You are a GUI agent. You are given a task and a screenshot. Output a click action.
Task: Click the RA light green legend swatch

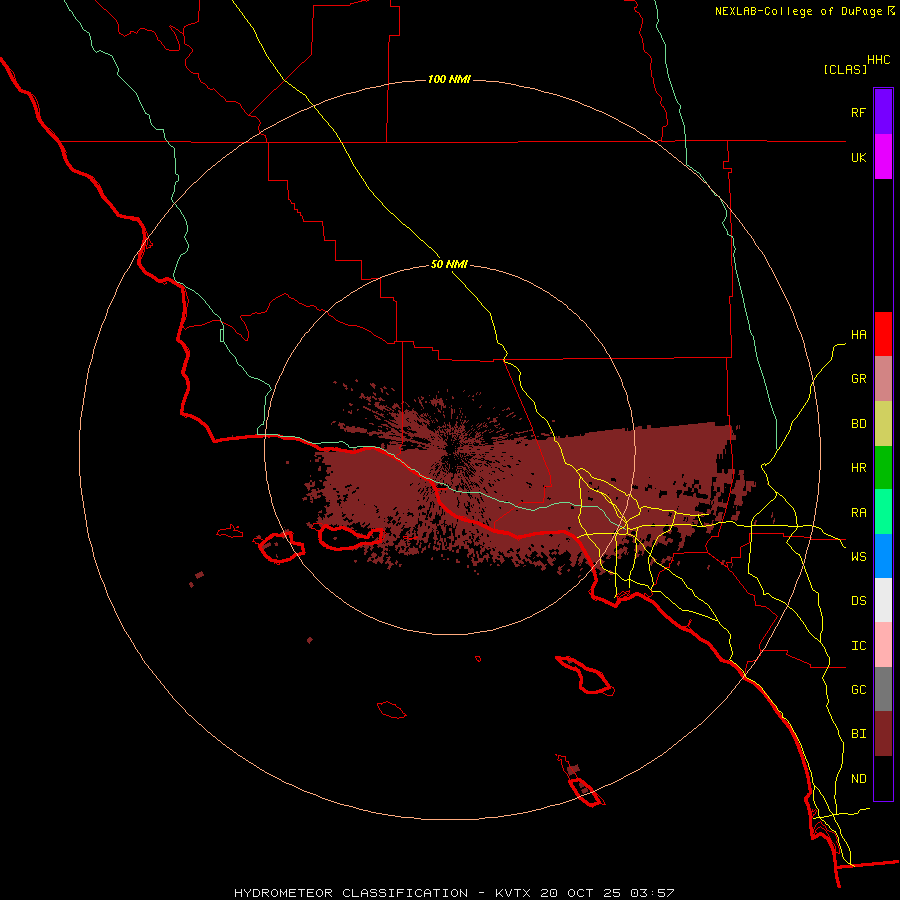(x=883, y=512)
